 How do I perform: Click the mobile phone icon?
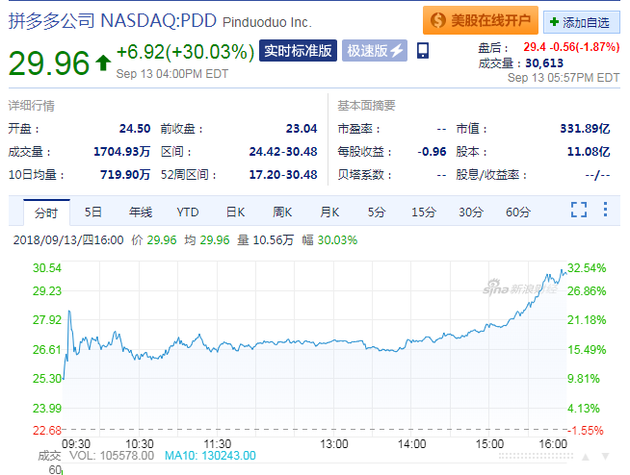point(423,51)
